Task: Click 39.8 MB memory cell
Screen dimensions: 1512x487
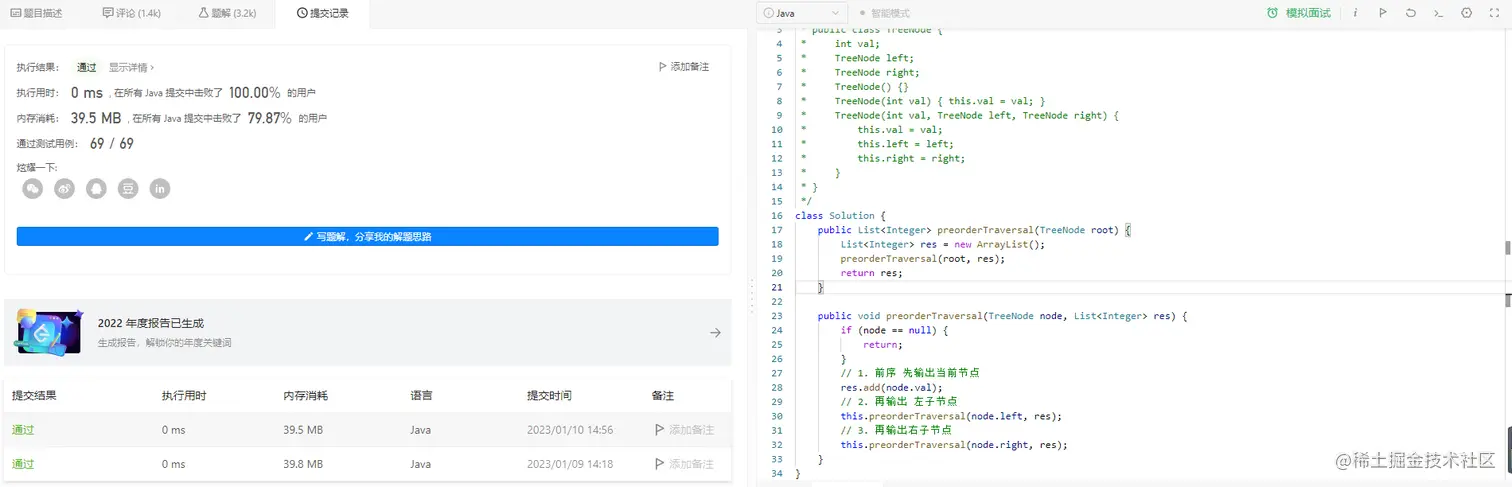Action: click(303, 464)
